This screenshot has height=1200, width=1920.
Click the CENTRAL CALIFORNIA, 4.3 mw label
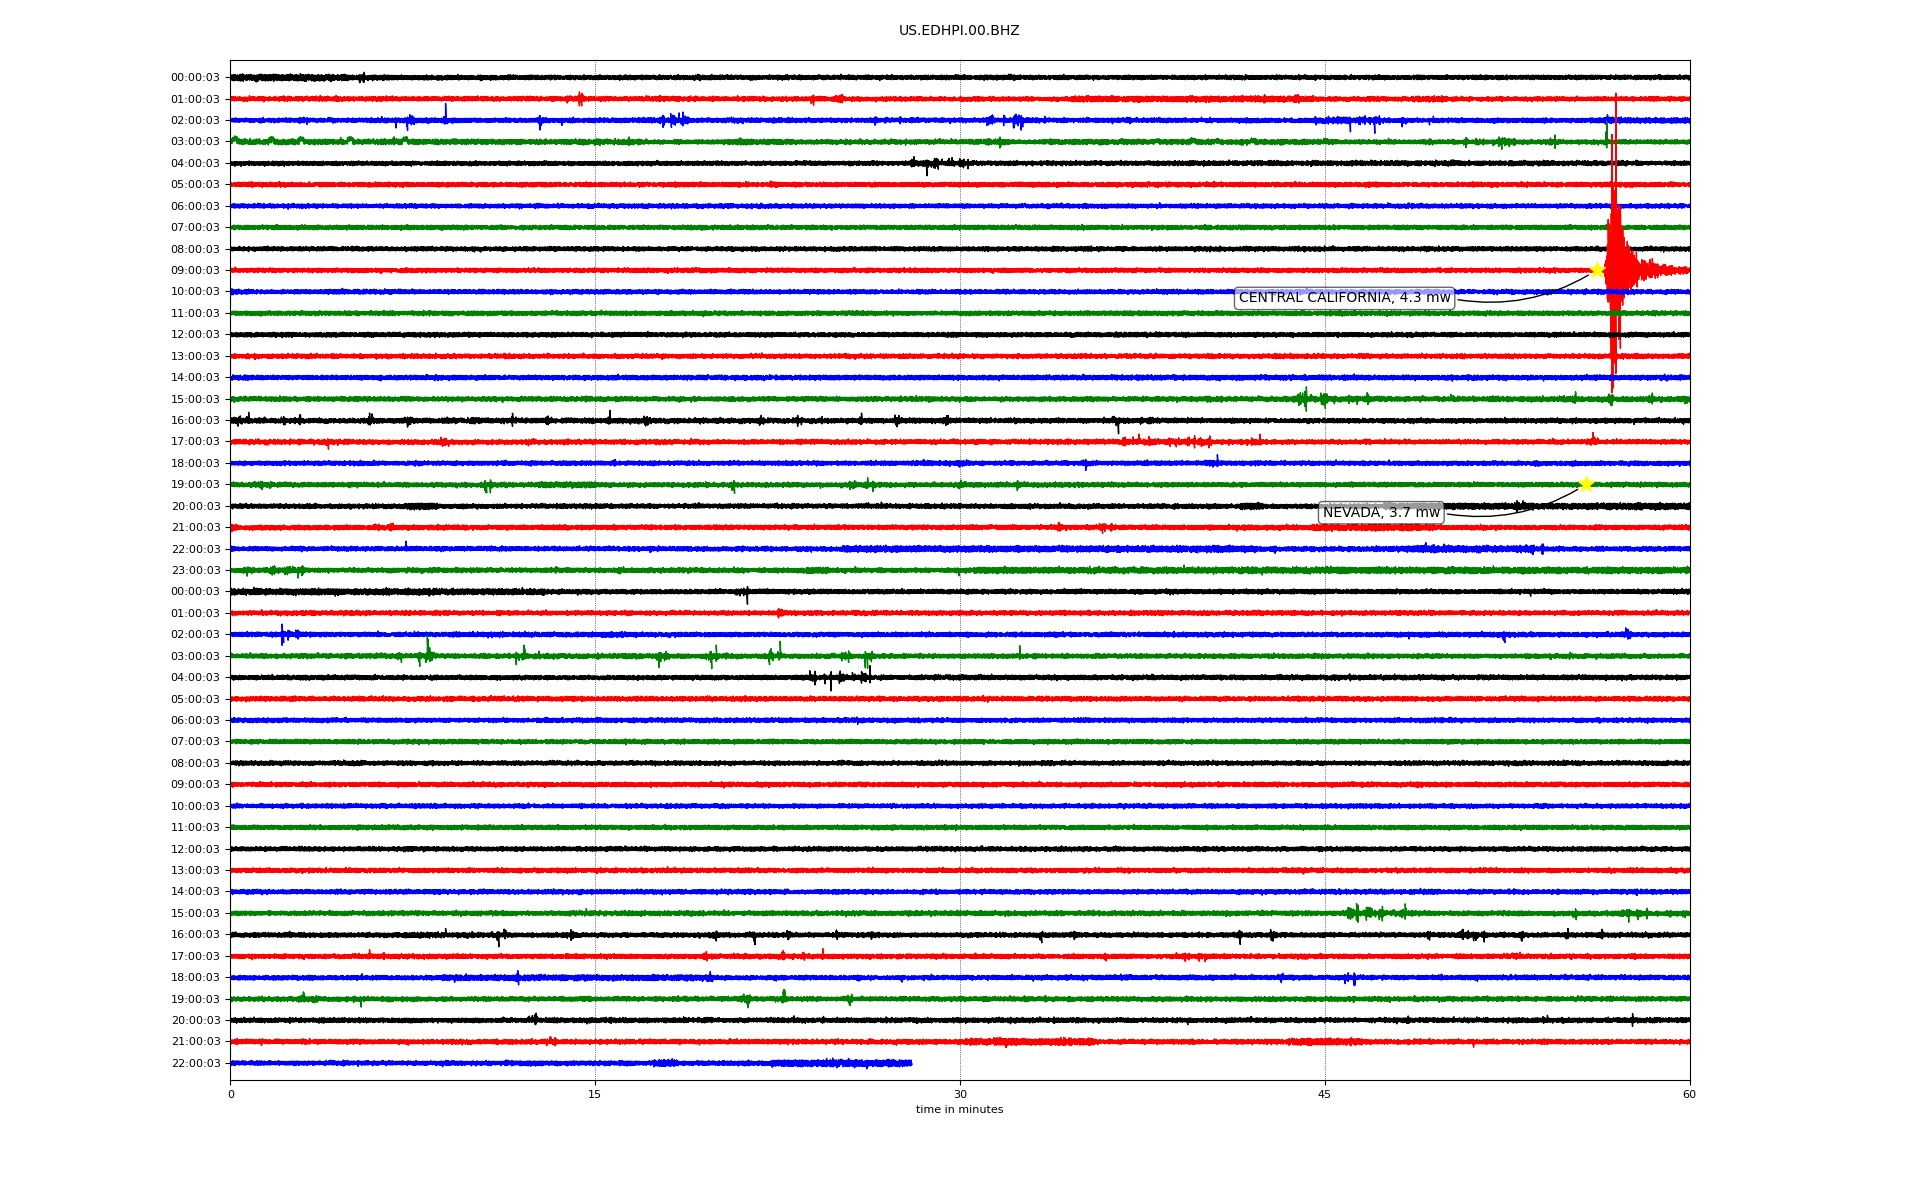tap(1344, 298)
